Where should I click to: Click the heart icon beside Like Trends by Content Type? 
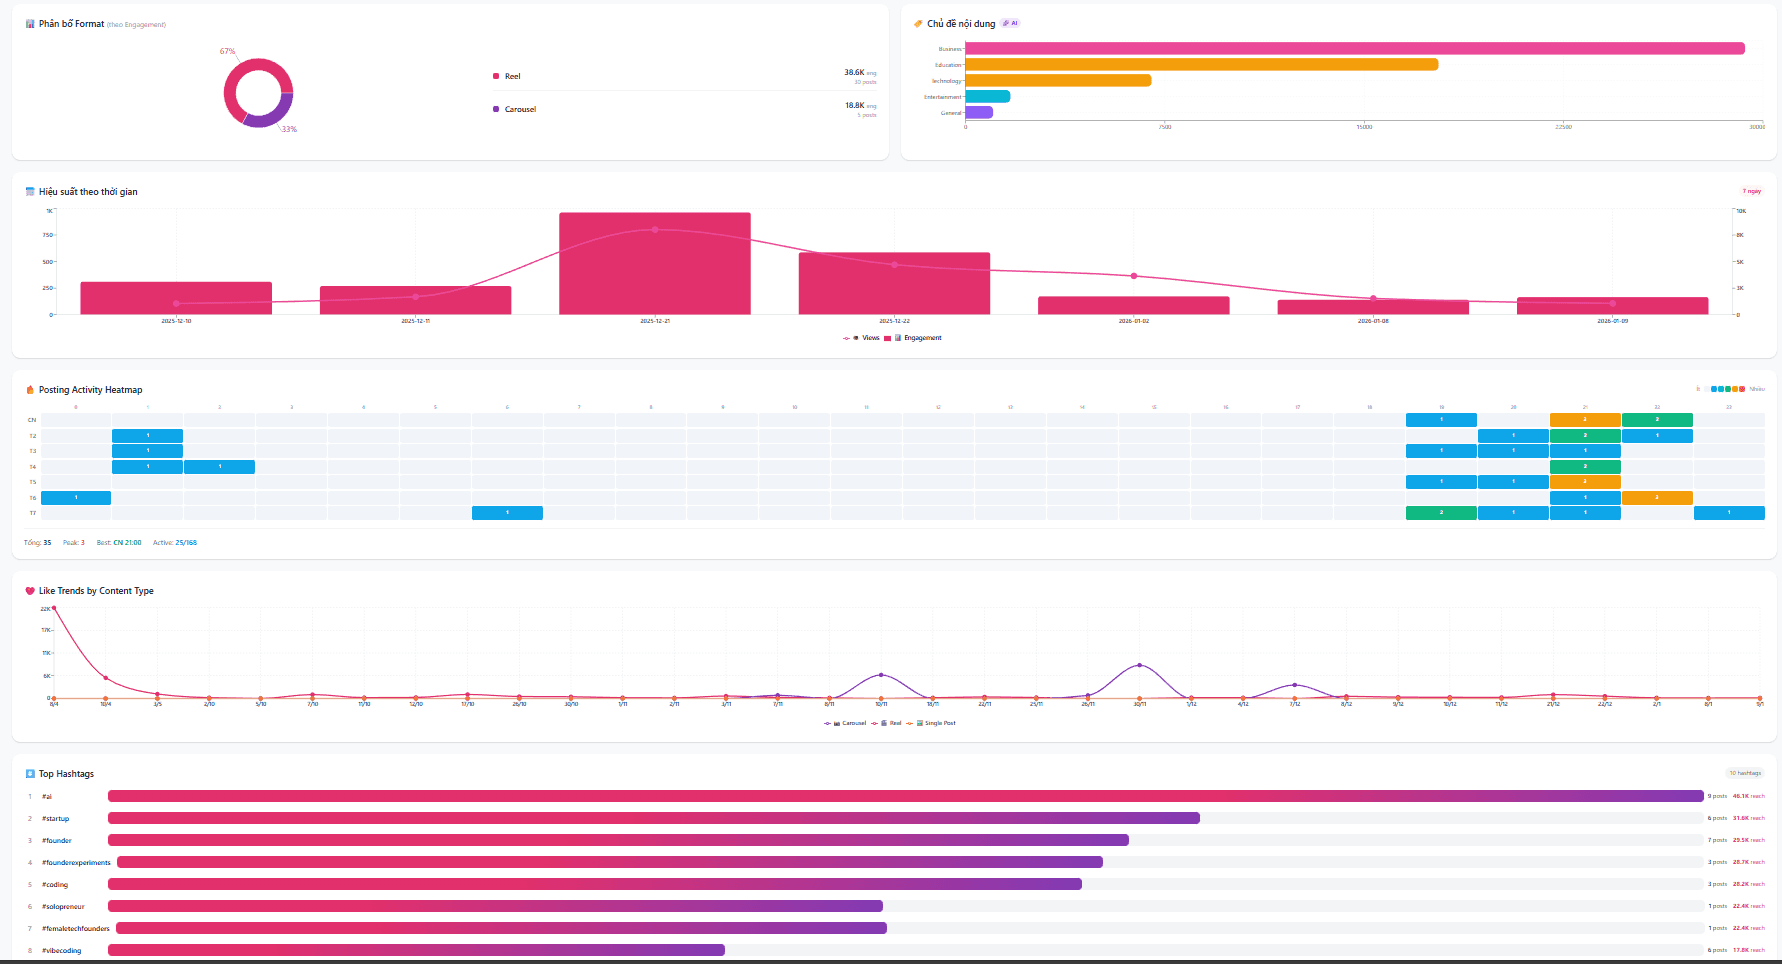point(30,590)
